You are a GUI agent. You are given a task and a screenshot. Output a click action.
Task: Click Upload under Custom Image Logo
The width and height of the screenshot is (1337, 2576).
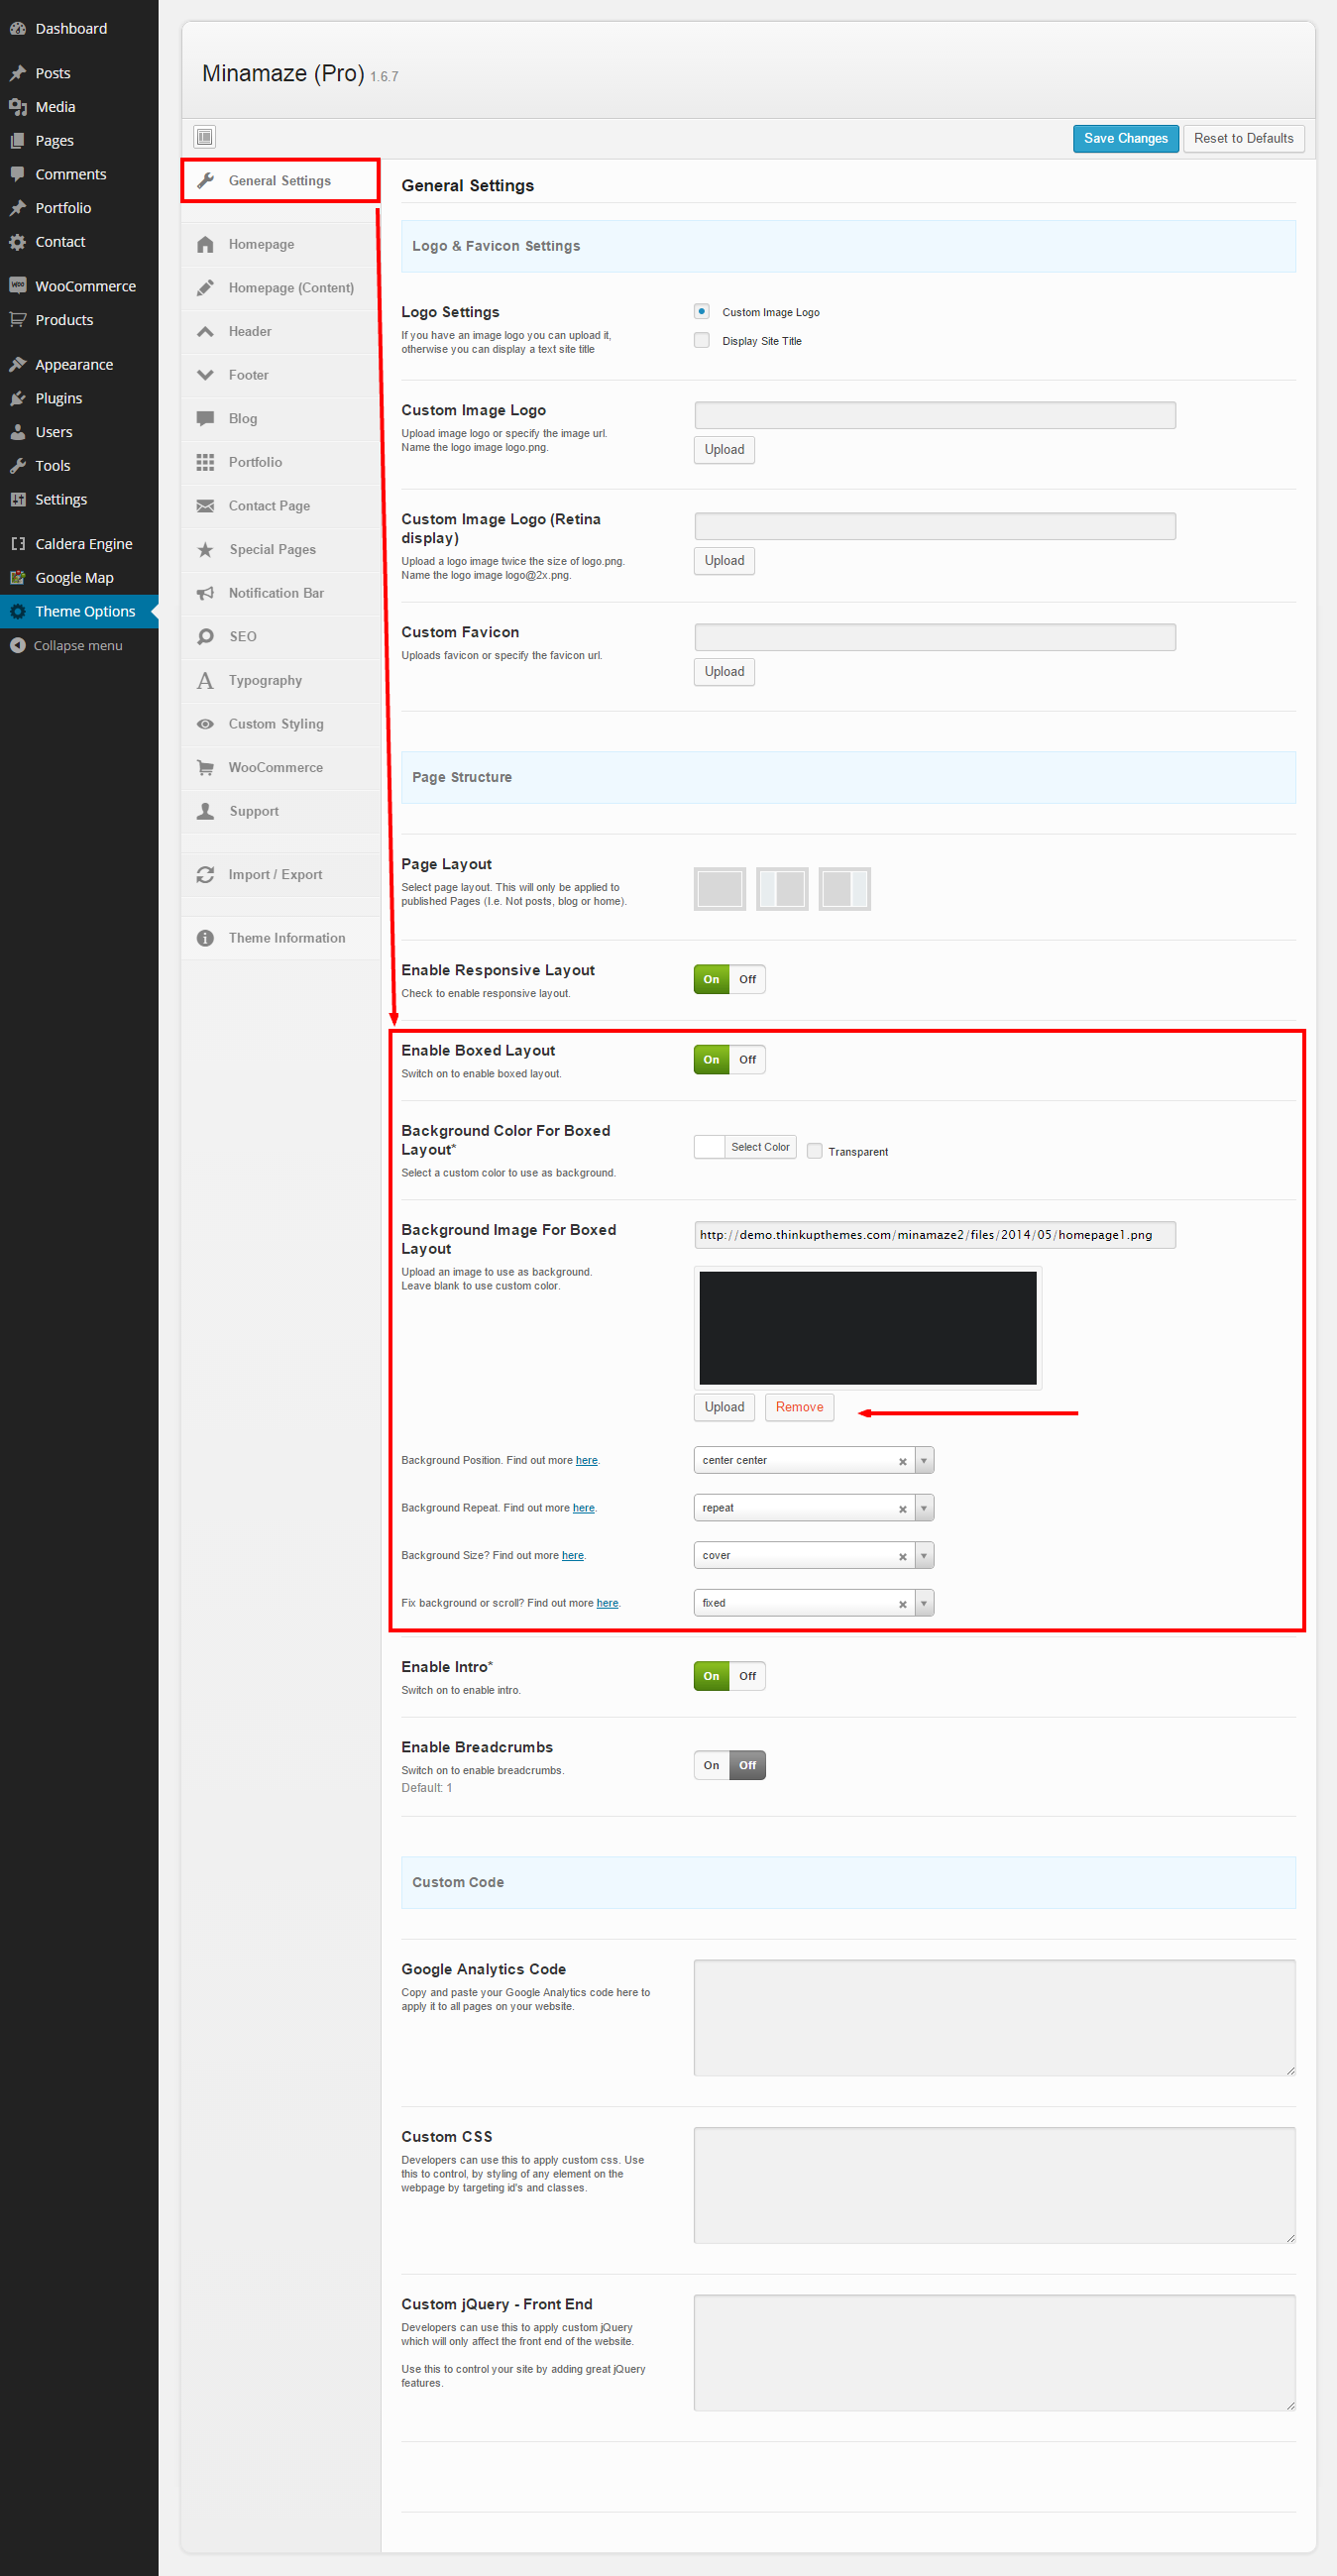(724, 450)
